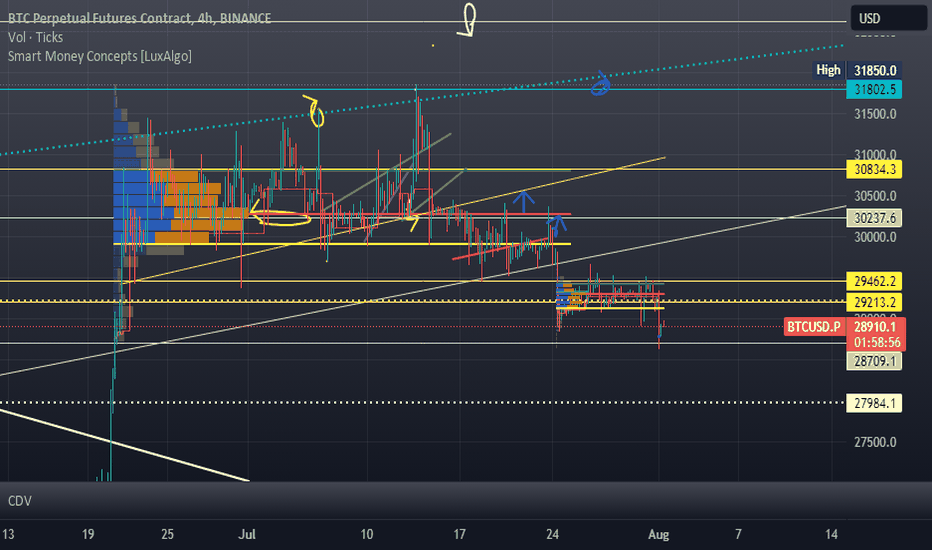Viewport: 932px width, 550px height.
Task: Click the 01:58:56 candle countdown timer
Action: (x=877, y=343)
